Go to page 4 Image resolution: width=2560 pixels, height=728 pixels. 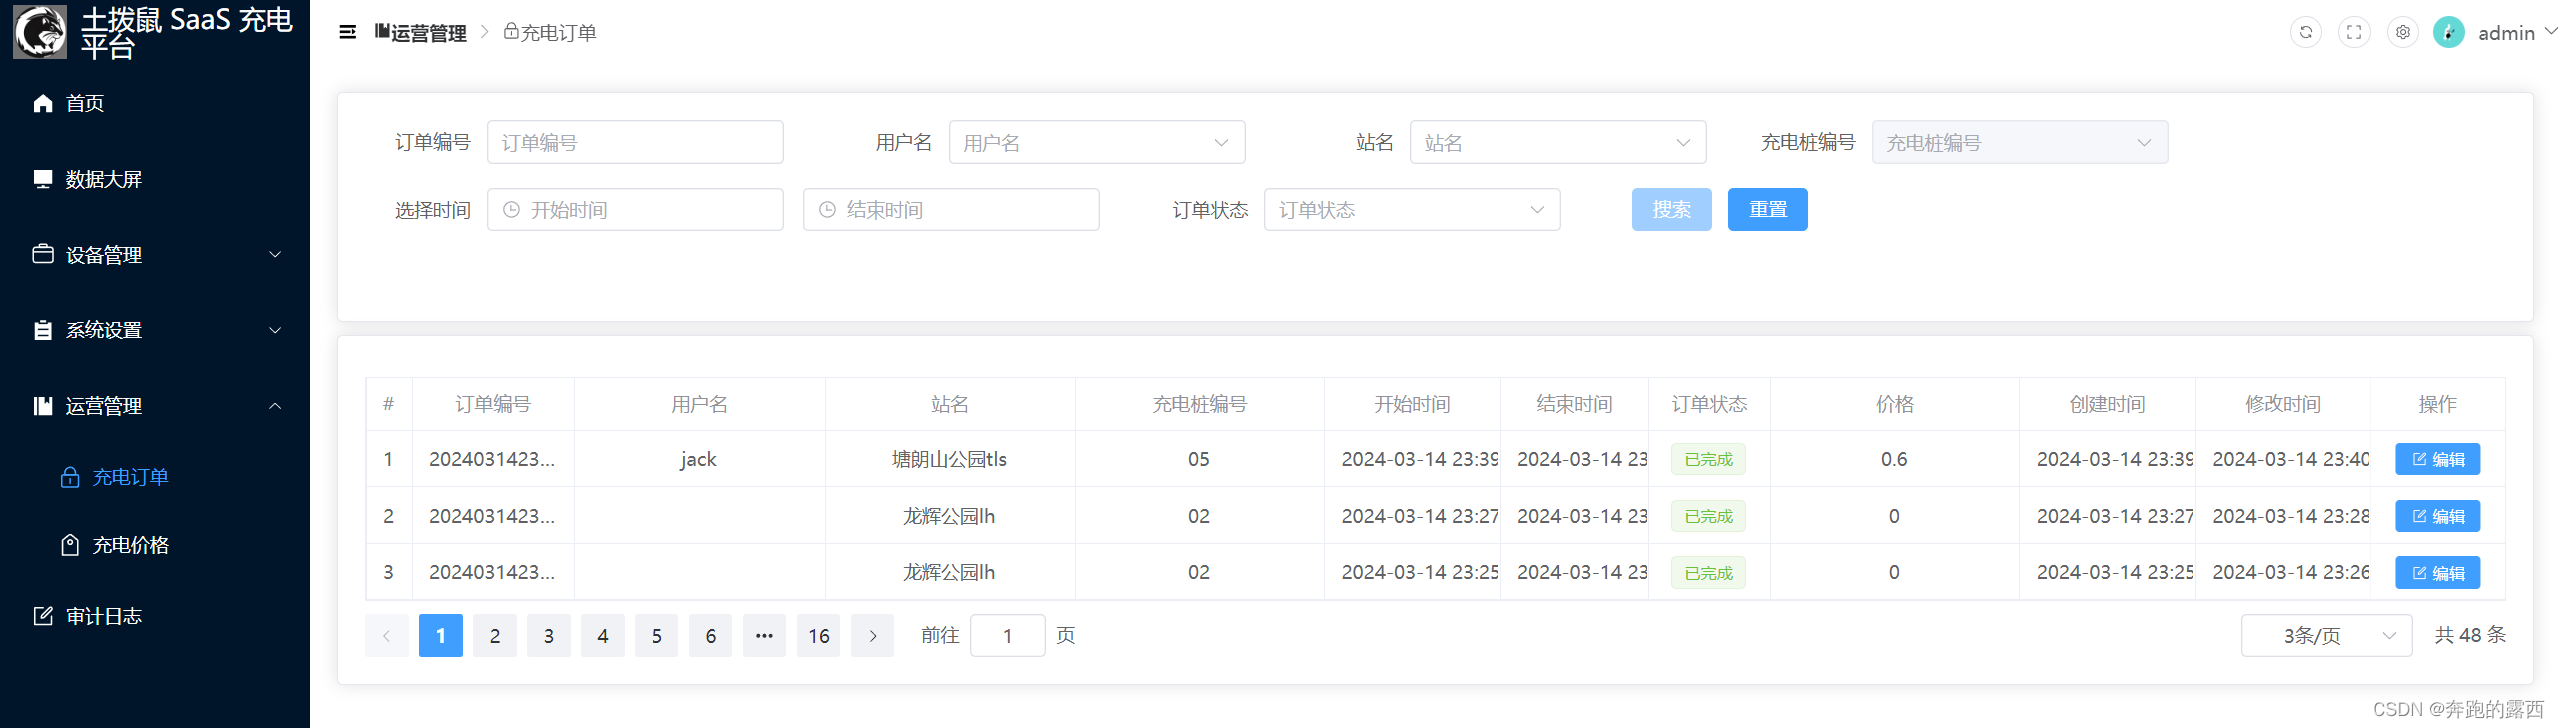603,636
